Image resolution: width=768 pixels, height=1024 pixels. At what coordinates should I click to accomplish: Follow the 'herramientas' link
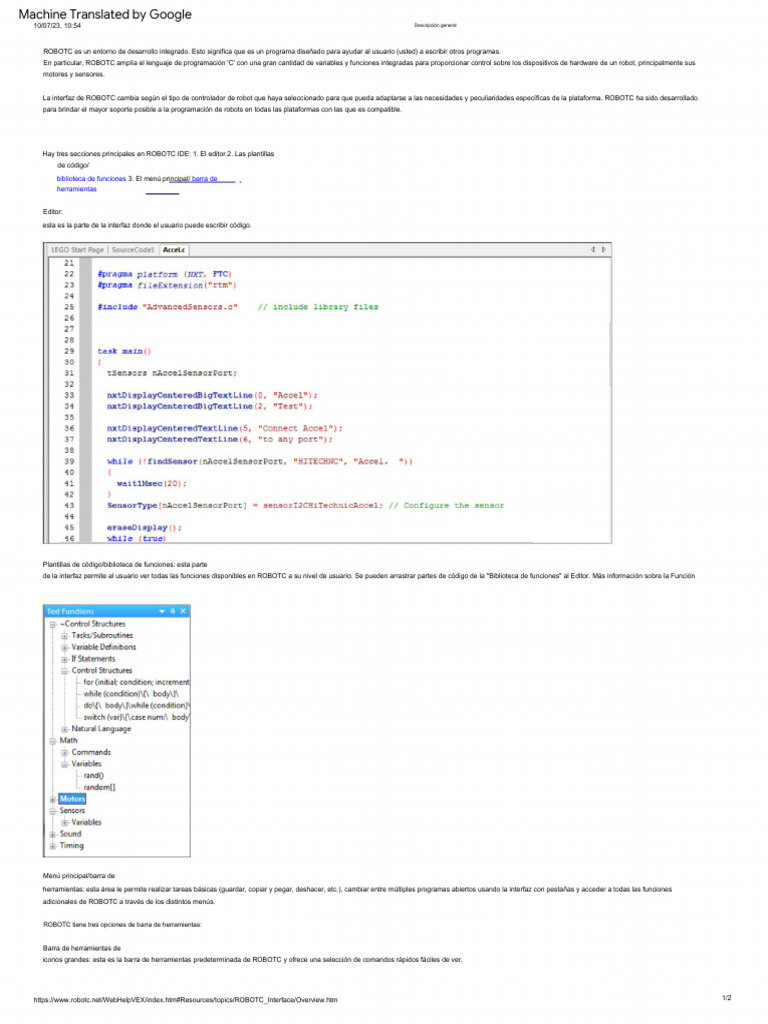tap(76, 189)
